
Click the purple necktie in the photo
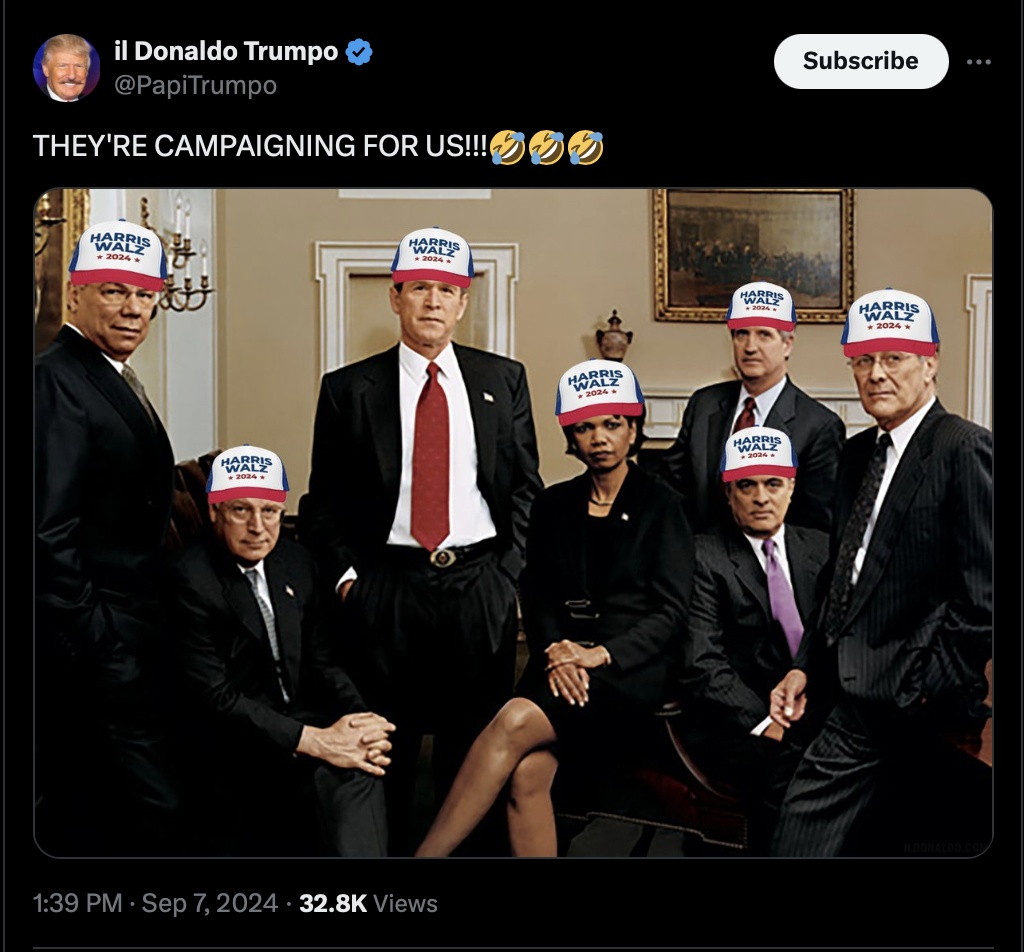pos(783,597)
